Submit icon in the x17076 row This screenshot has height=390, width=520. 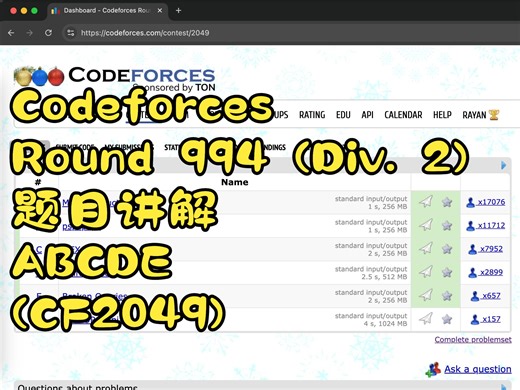[x=426, y=202]
